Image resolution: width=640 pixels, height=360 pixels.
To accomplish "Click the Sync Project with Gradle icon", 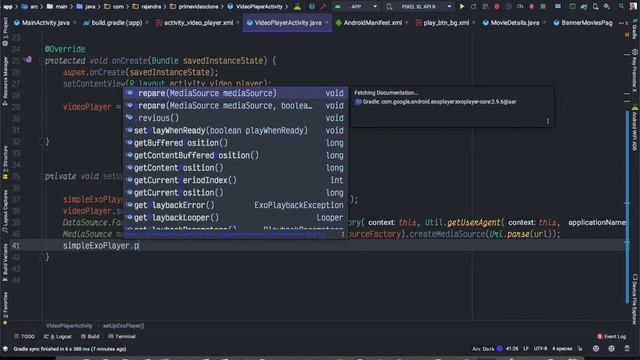I will (584, 7).
